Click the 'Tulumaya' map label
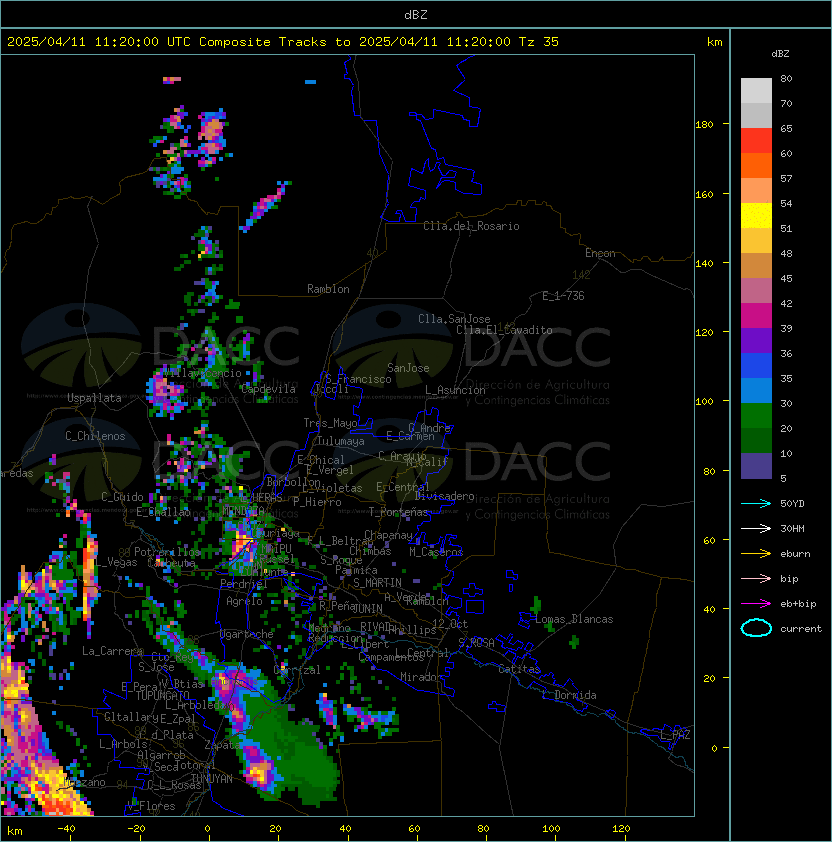Viewport: 832px width, 842px height. click(x=341, y=441)
